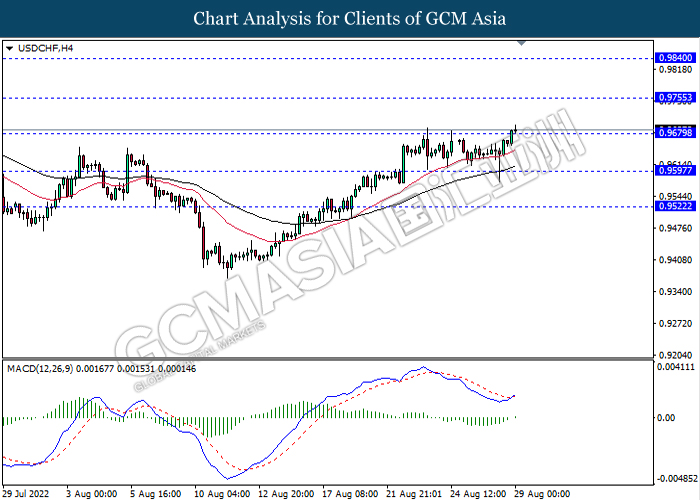Select the 0.96798 price level label
The image size is (700, 500).
pyautogui.click(x=675, y=133)
